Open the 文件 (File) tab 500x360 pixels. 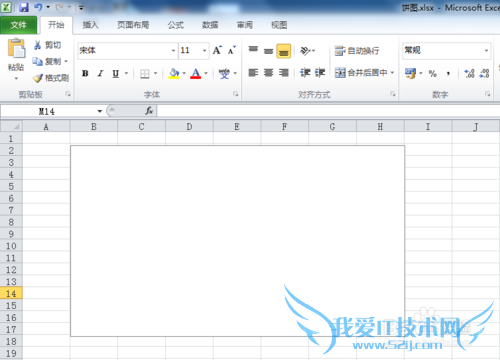18,25
